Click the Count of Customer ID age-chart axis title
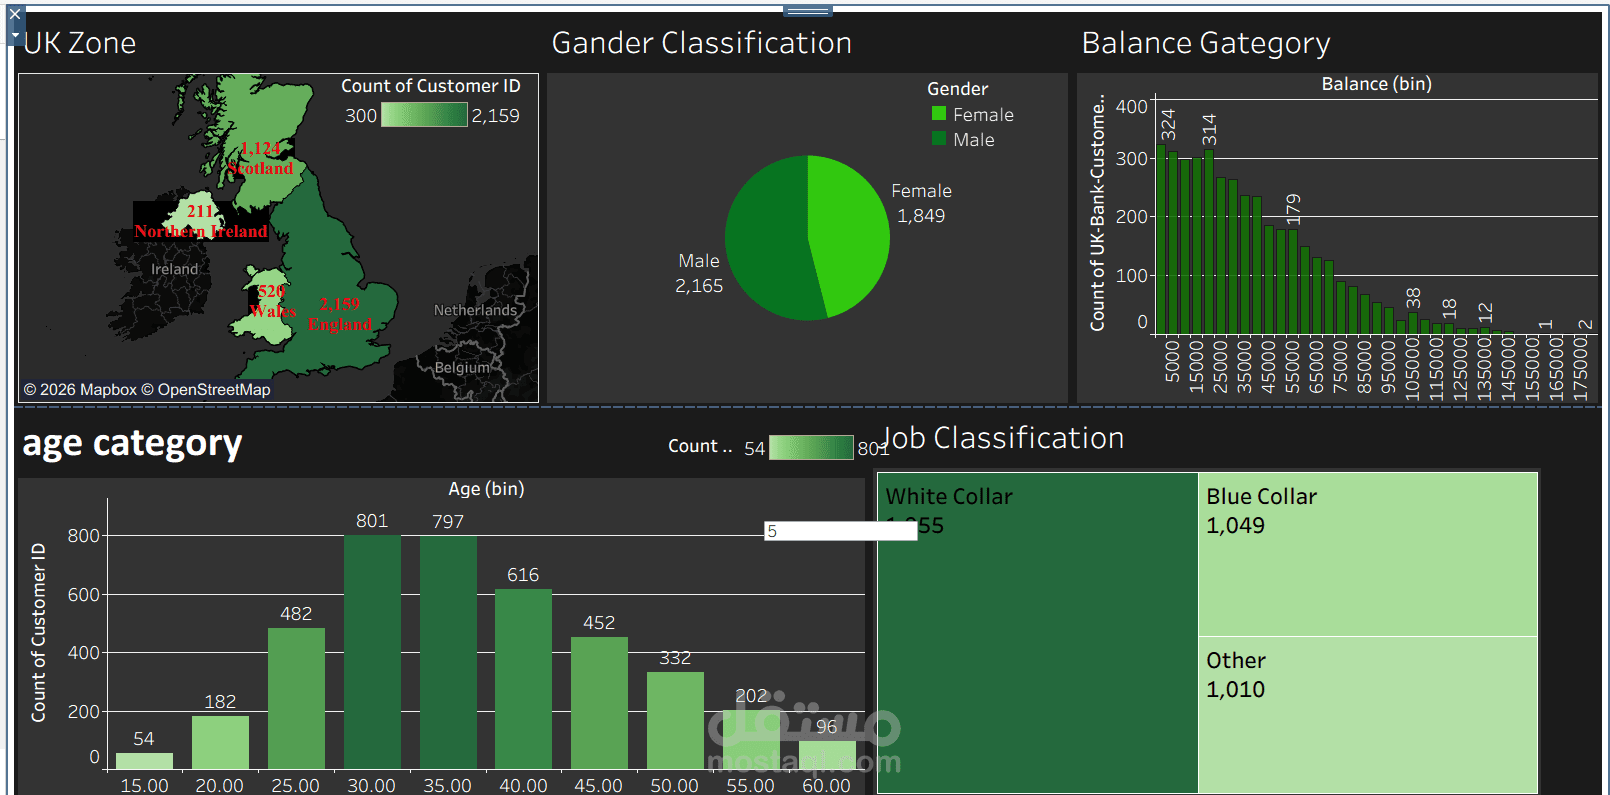1610x795 pixels. coord(38,633)
